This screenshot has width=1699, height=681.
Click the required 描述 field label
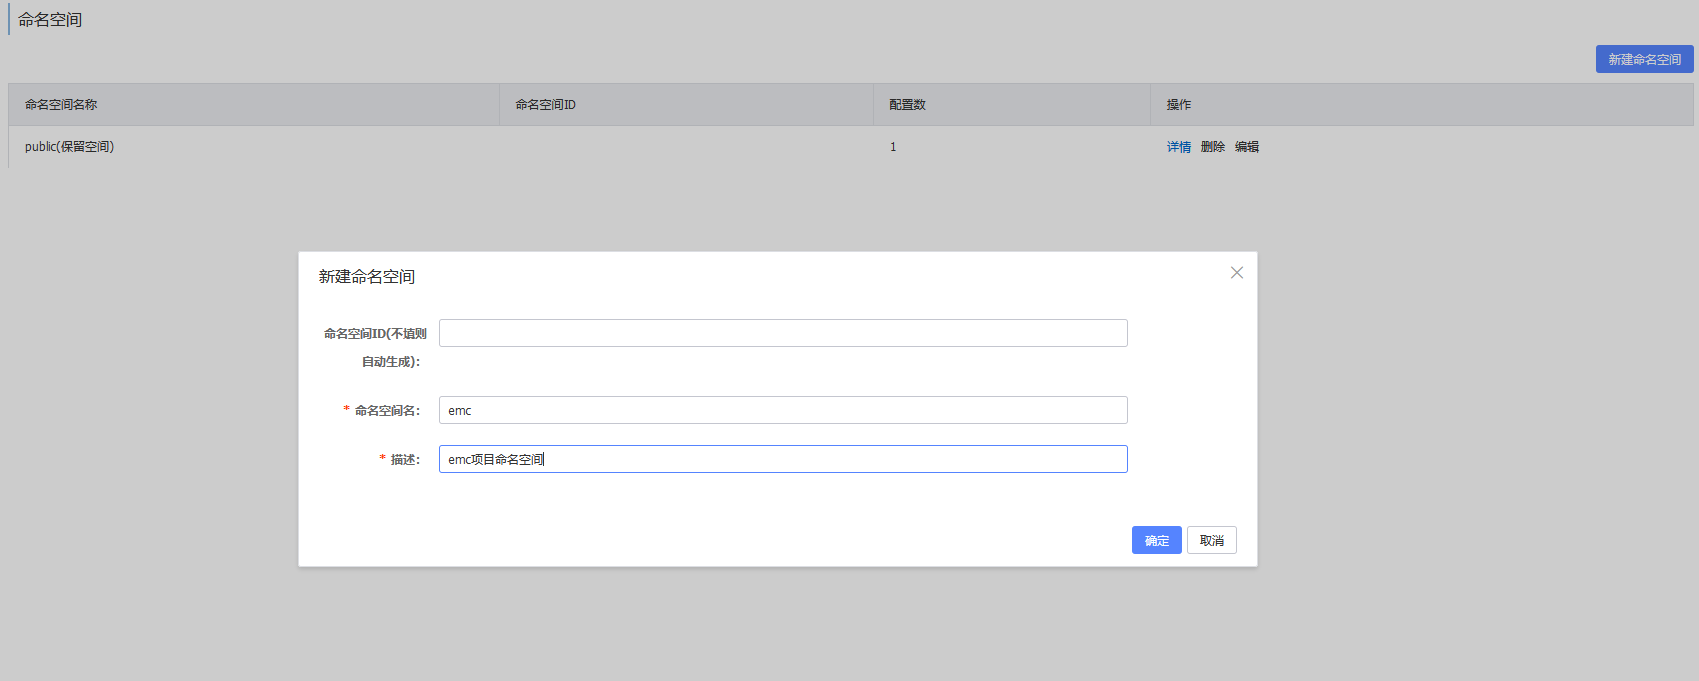(405, 460)
